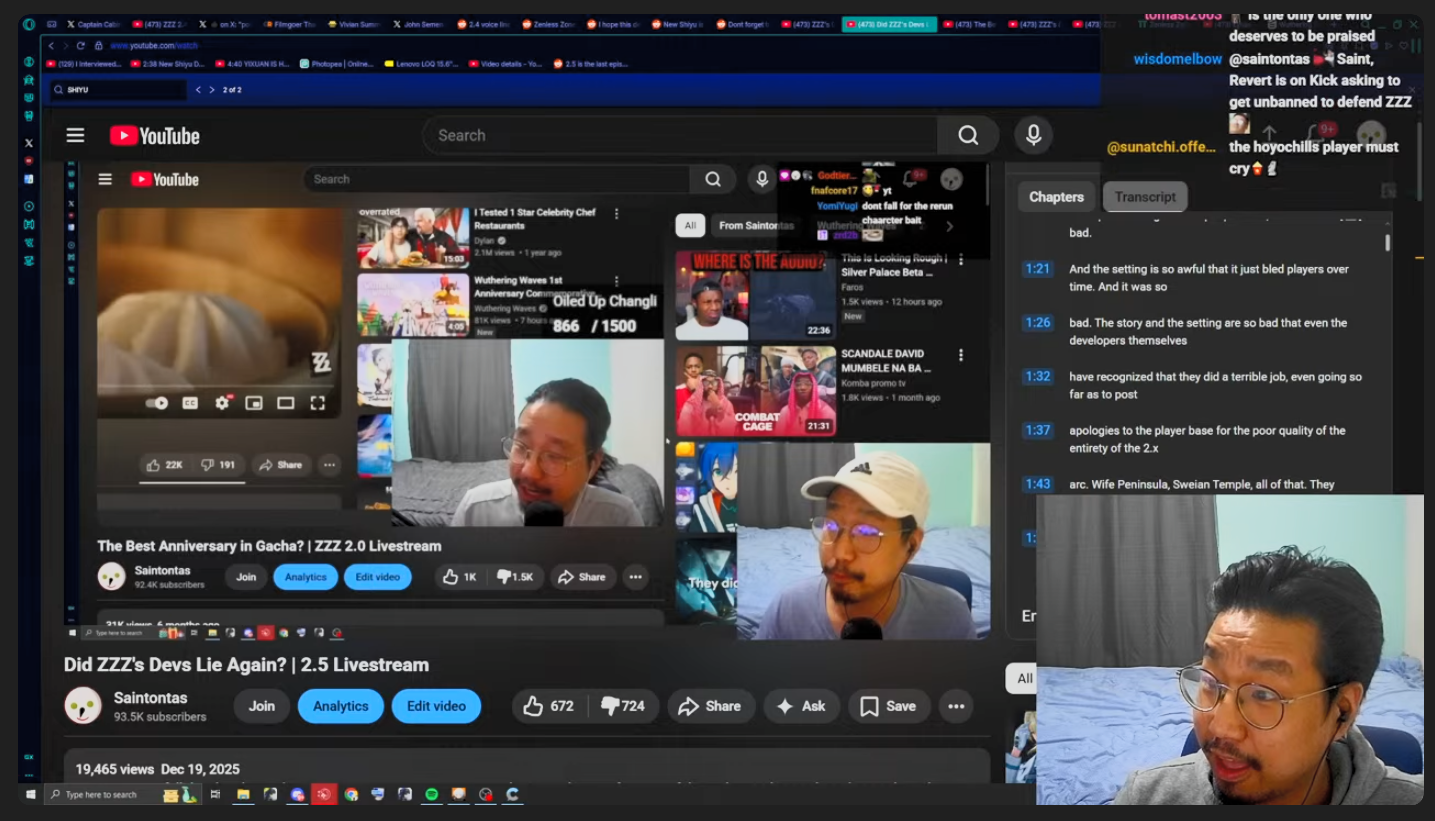Open the Windows Start menu

[31, 795]
